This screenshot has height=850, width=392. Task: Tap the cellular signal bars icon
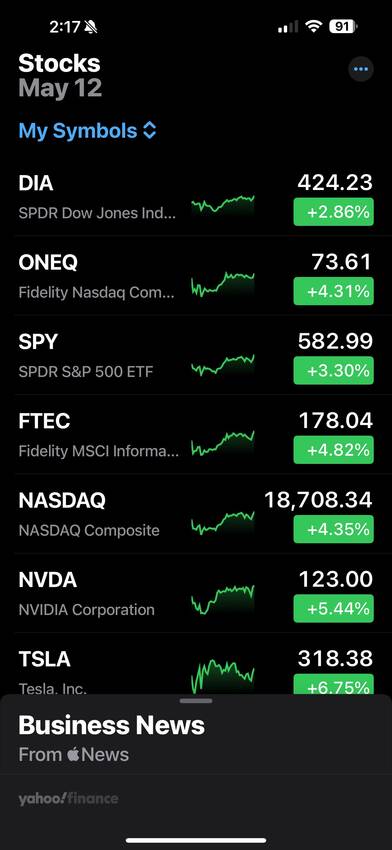click(x=288, y=27)
